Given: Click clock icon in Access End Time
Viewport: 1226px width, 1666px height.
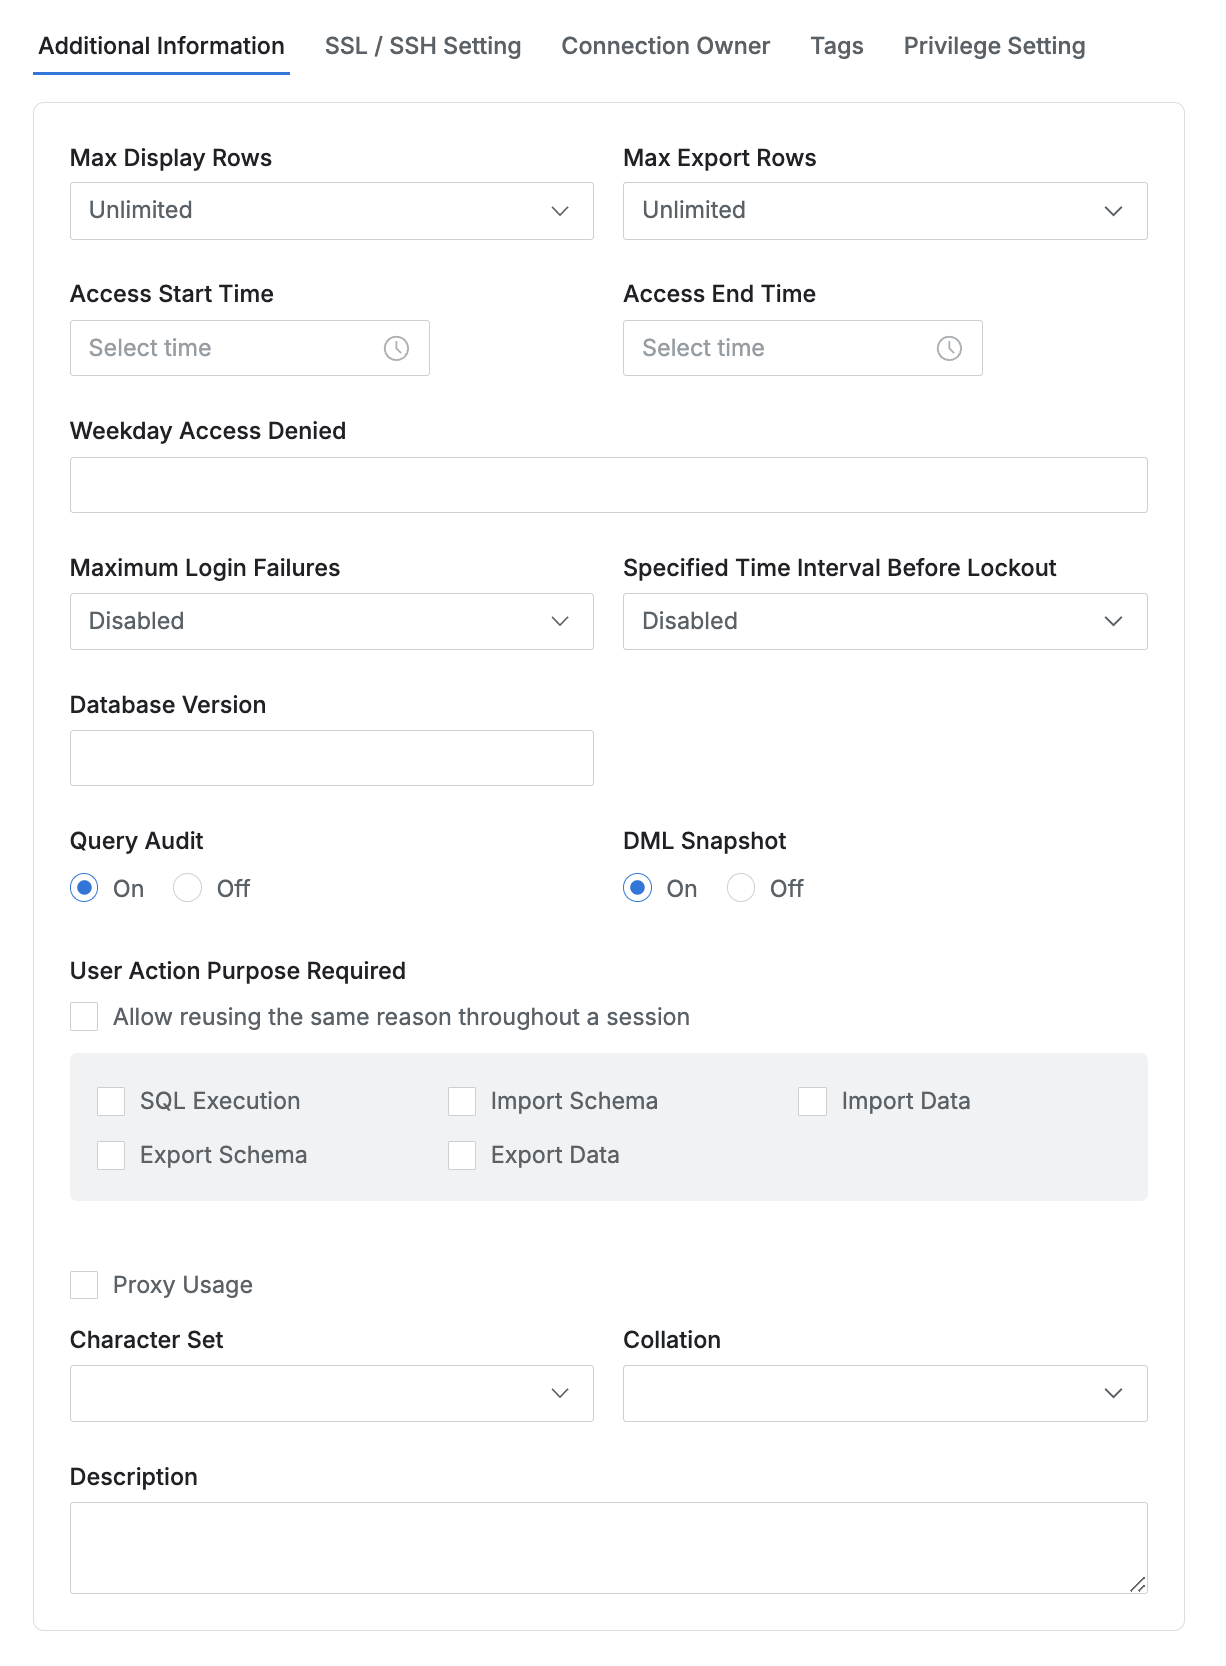Looking at the screenshot, I should pos(949,348).
